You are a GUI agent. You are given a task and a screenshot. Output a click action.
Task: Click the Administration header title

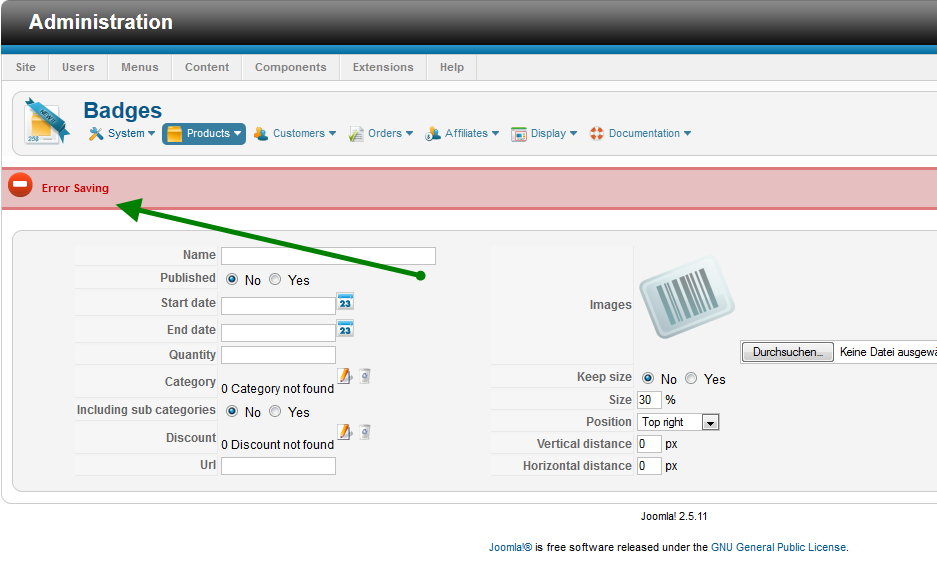pos(101,22)
